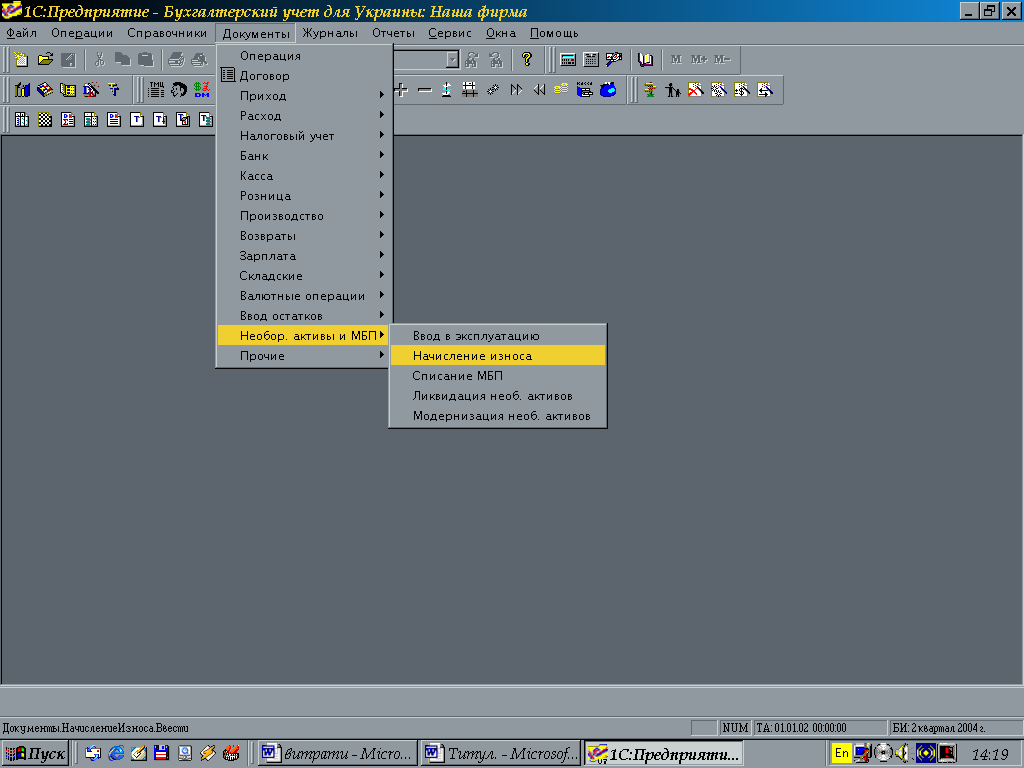Click the yellow coins toolbar icon
This screenshot has width=1024, height=768.
561,89
